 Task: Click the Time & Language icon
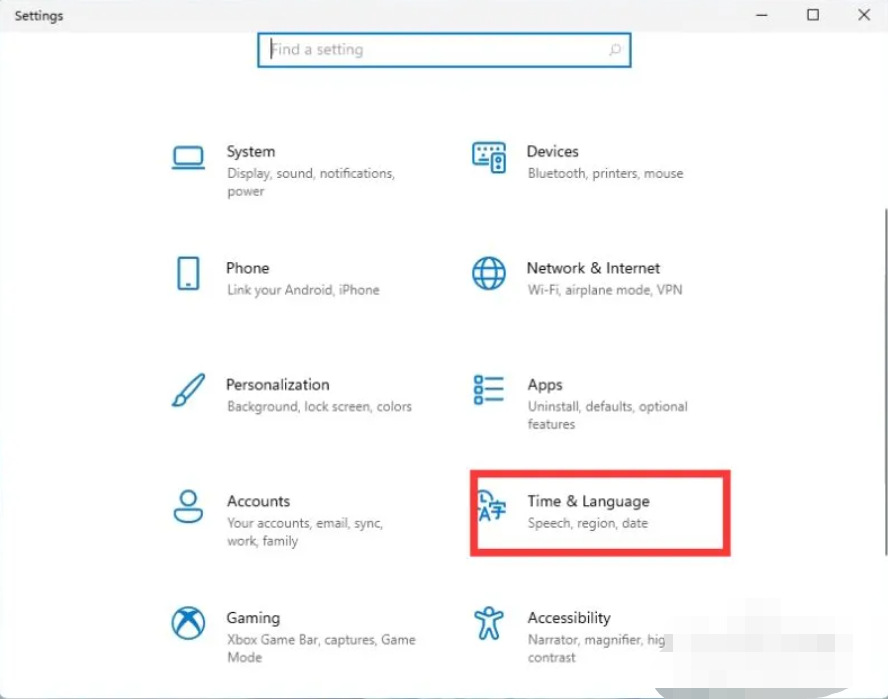pyautogui.click(x=490, y=507)
